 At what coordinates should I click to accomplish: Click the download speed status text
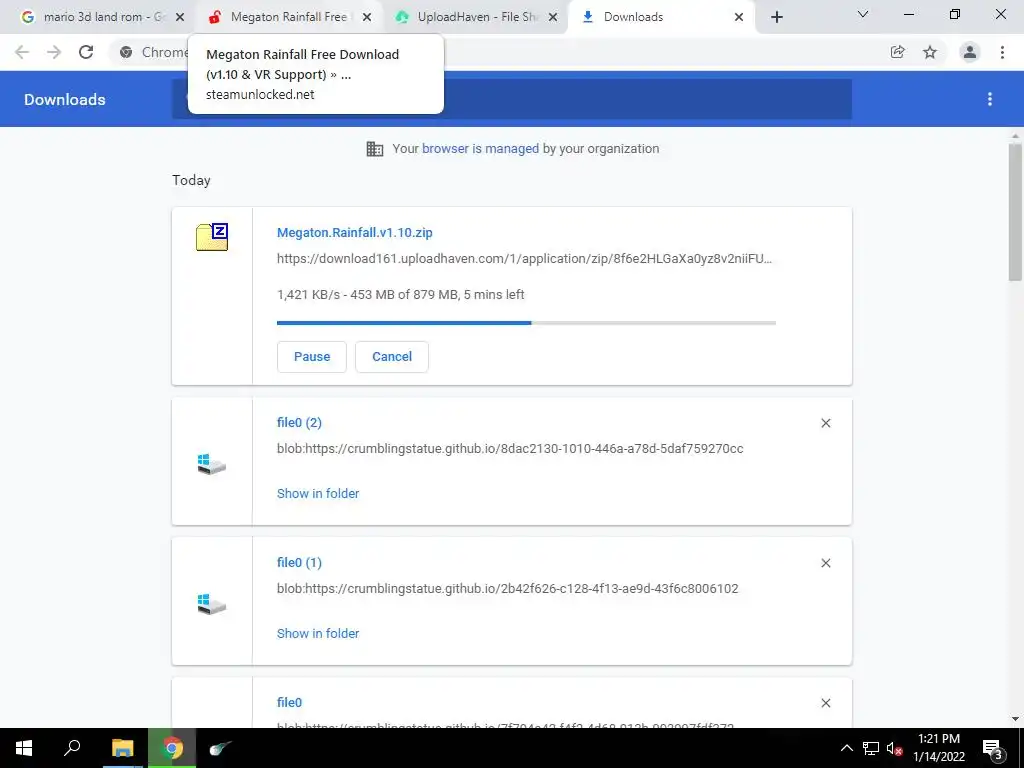(x=400, y=295)
